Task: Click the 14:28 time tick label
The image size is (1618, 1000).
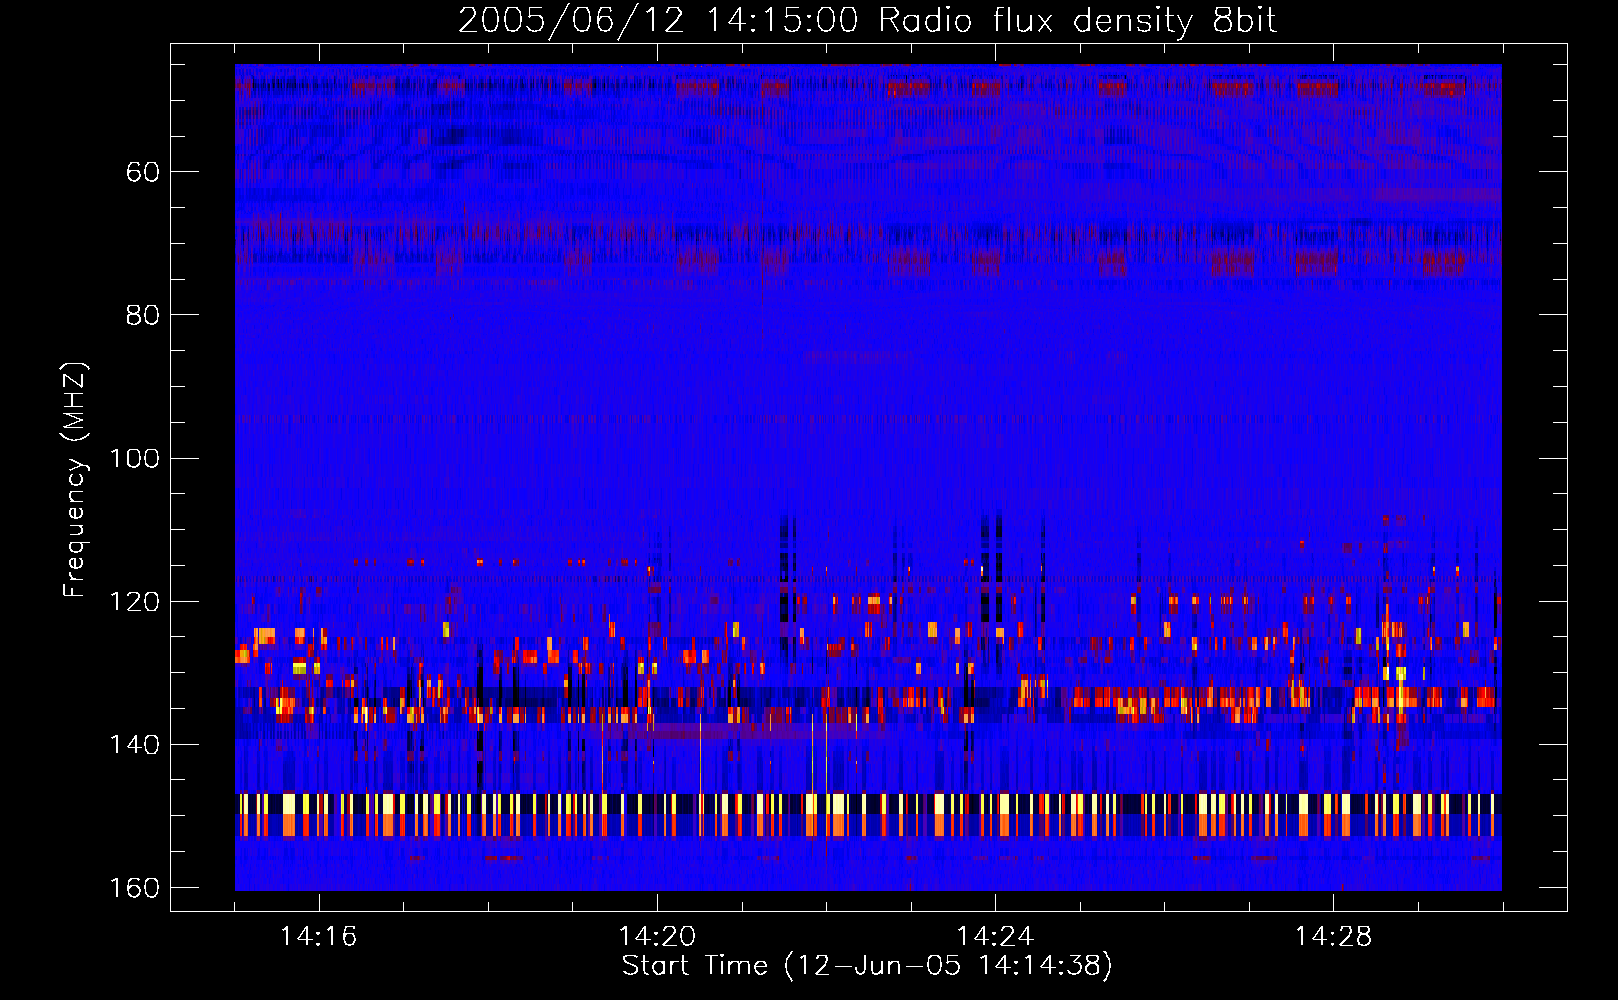Action: point(1333,936)
